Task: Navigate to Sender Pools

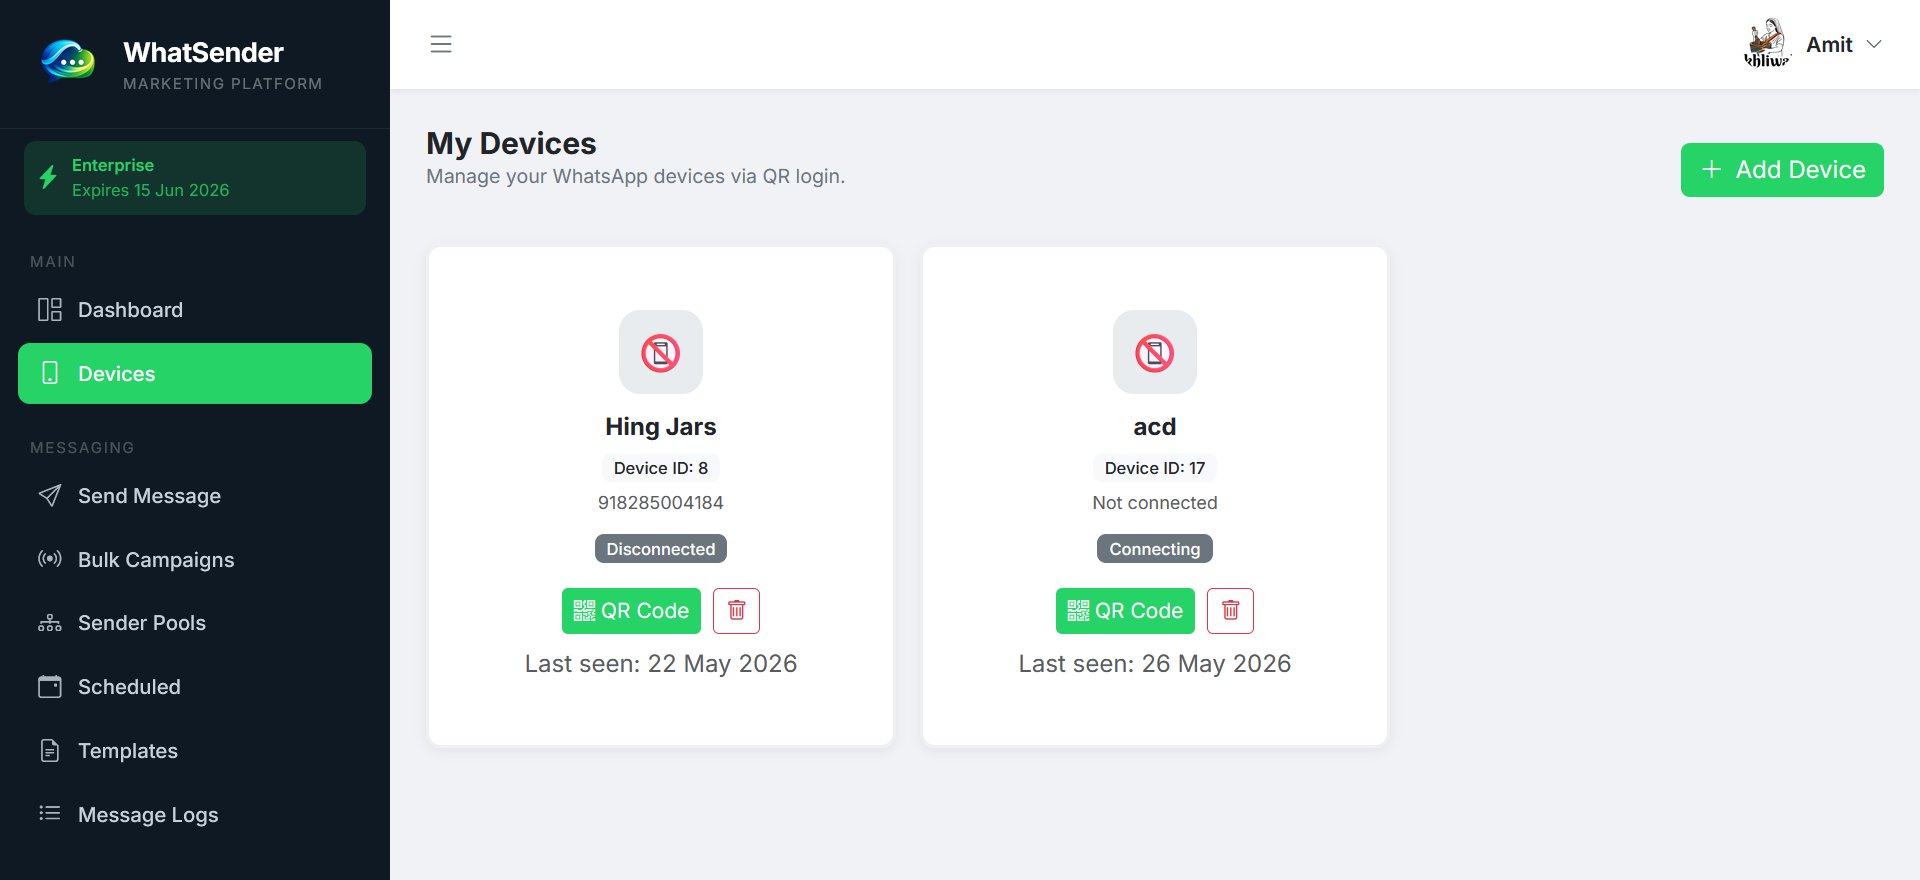Action: [195, 623]
